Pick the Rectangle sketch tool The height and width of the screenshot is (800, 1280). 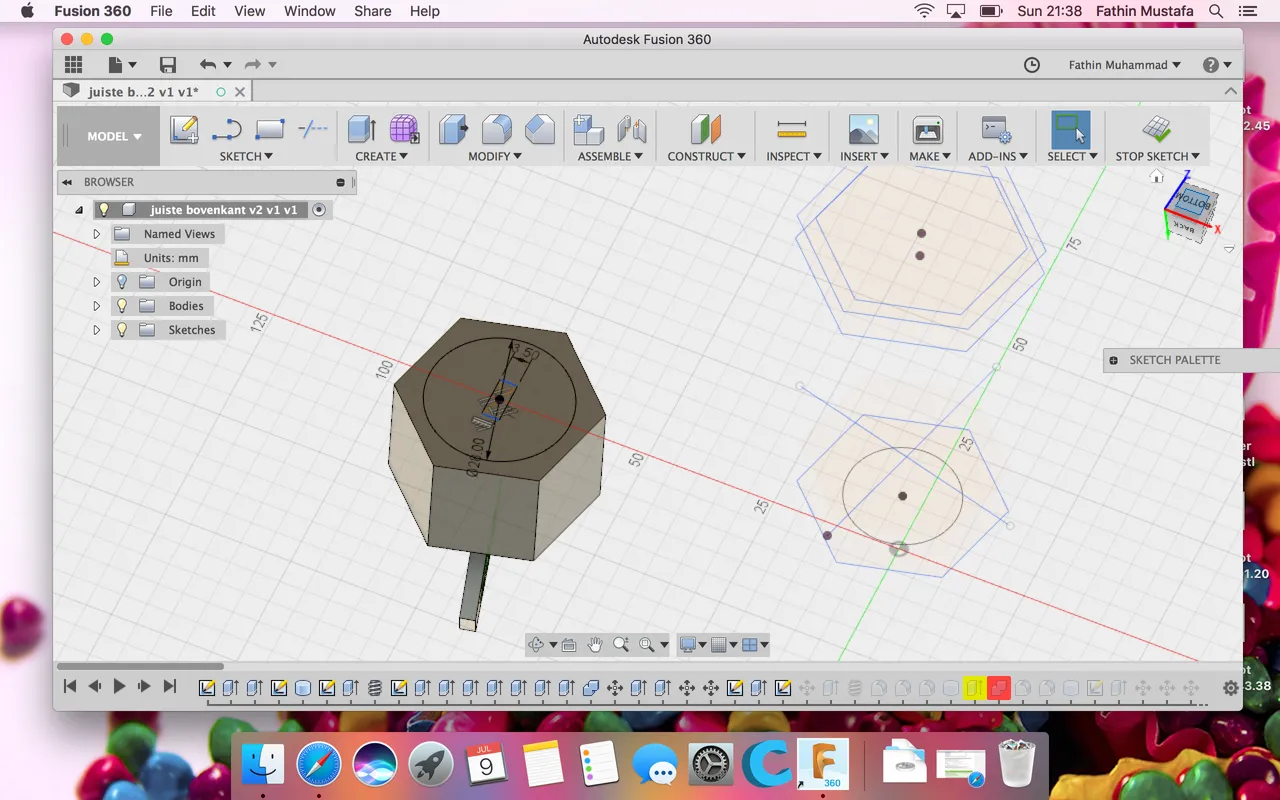[x=270, y=130]
